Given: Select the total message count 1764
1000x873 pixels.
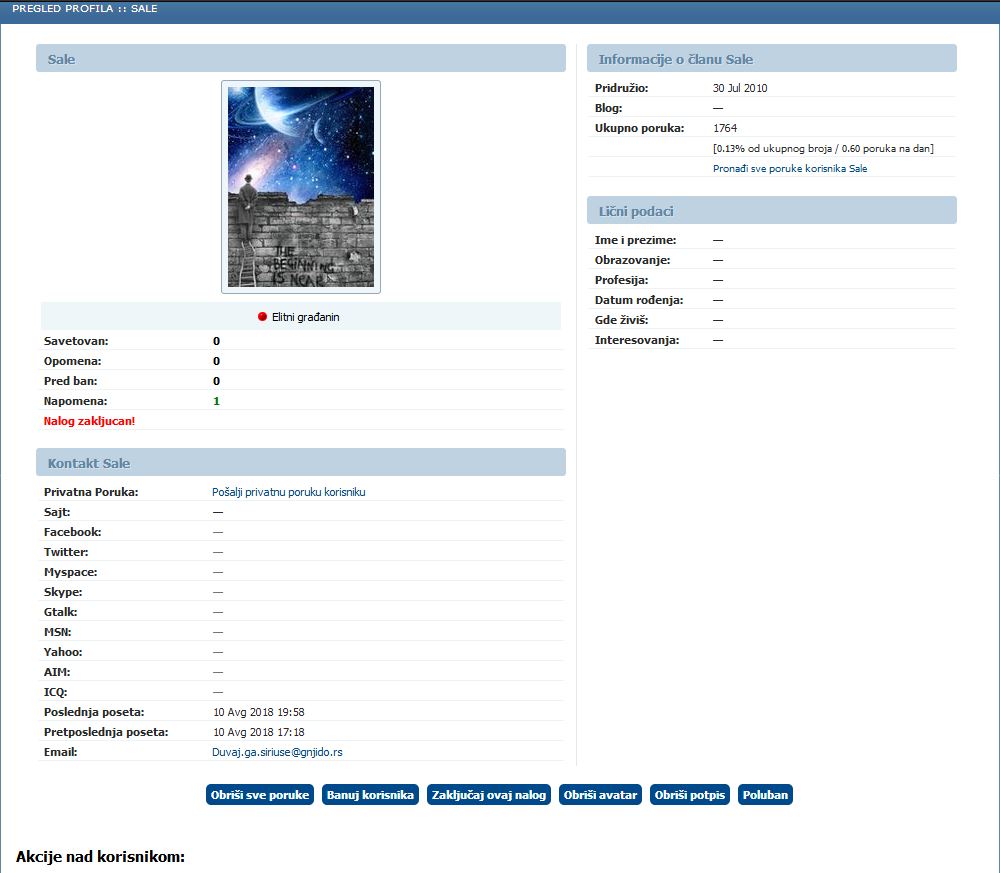Looking at the screenshot, I should click(x=724, y=128).
